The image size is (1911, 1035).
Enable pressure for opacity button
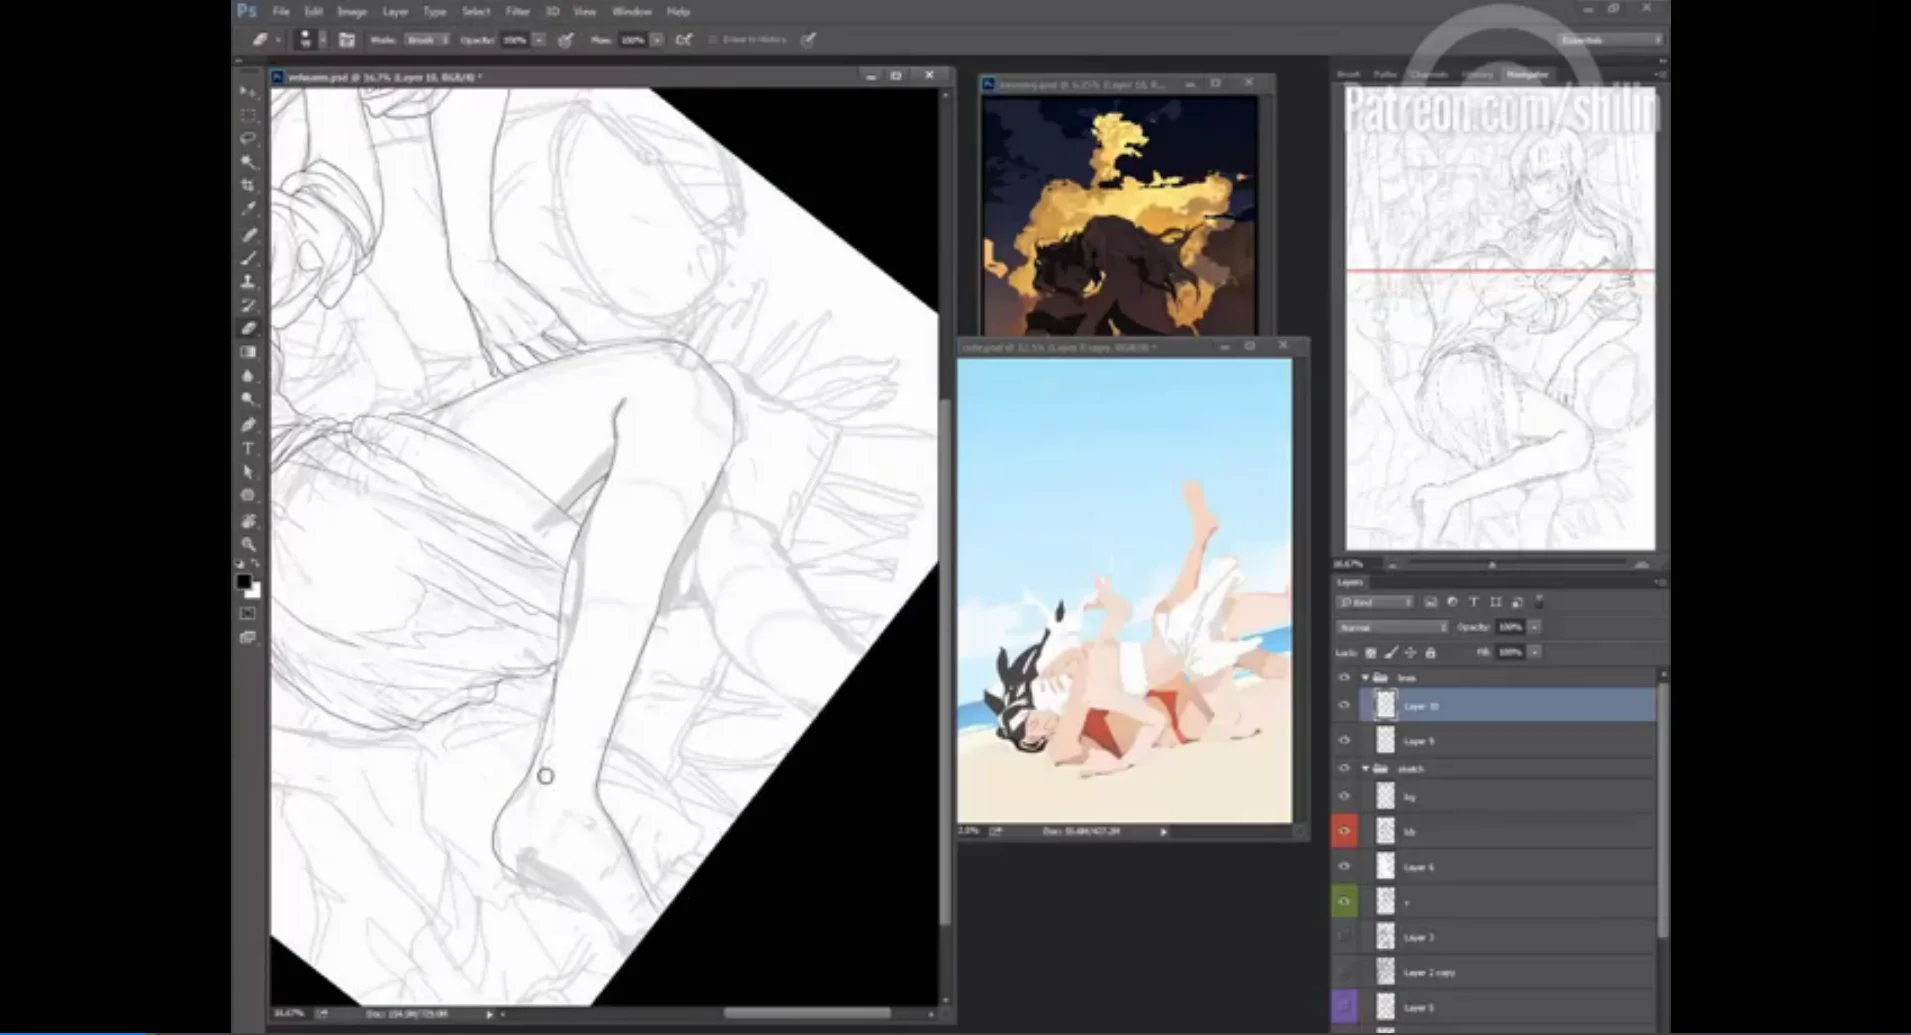pos(566,40)
